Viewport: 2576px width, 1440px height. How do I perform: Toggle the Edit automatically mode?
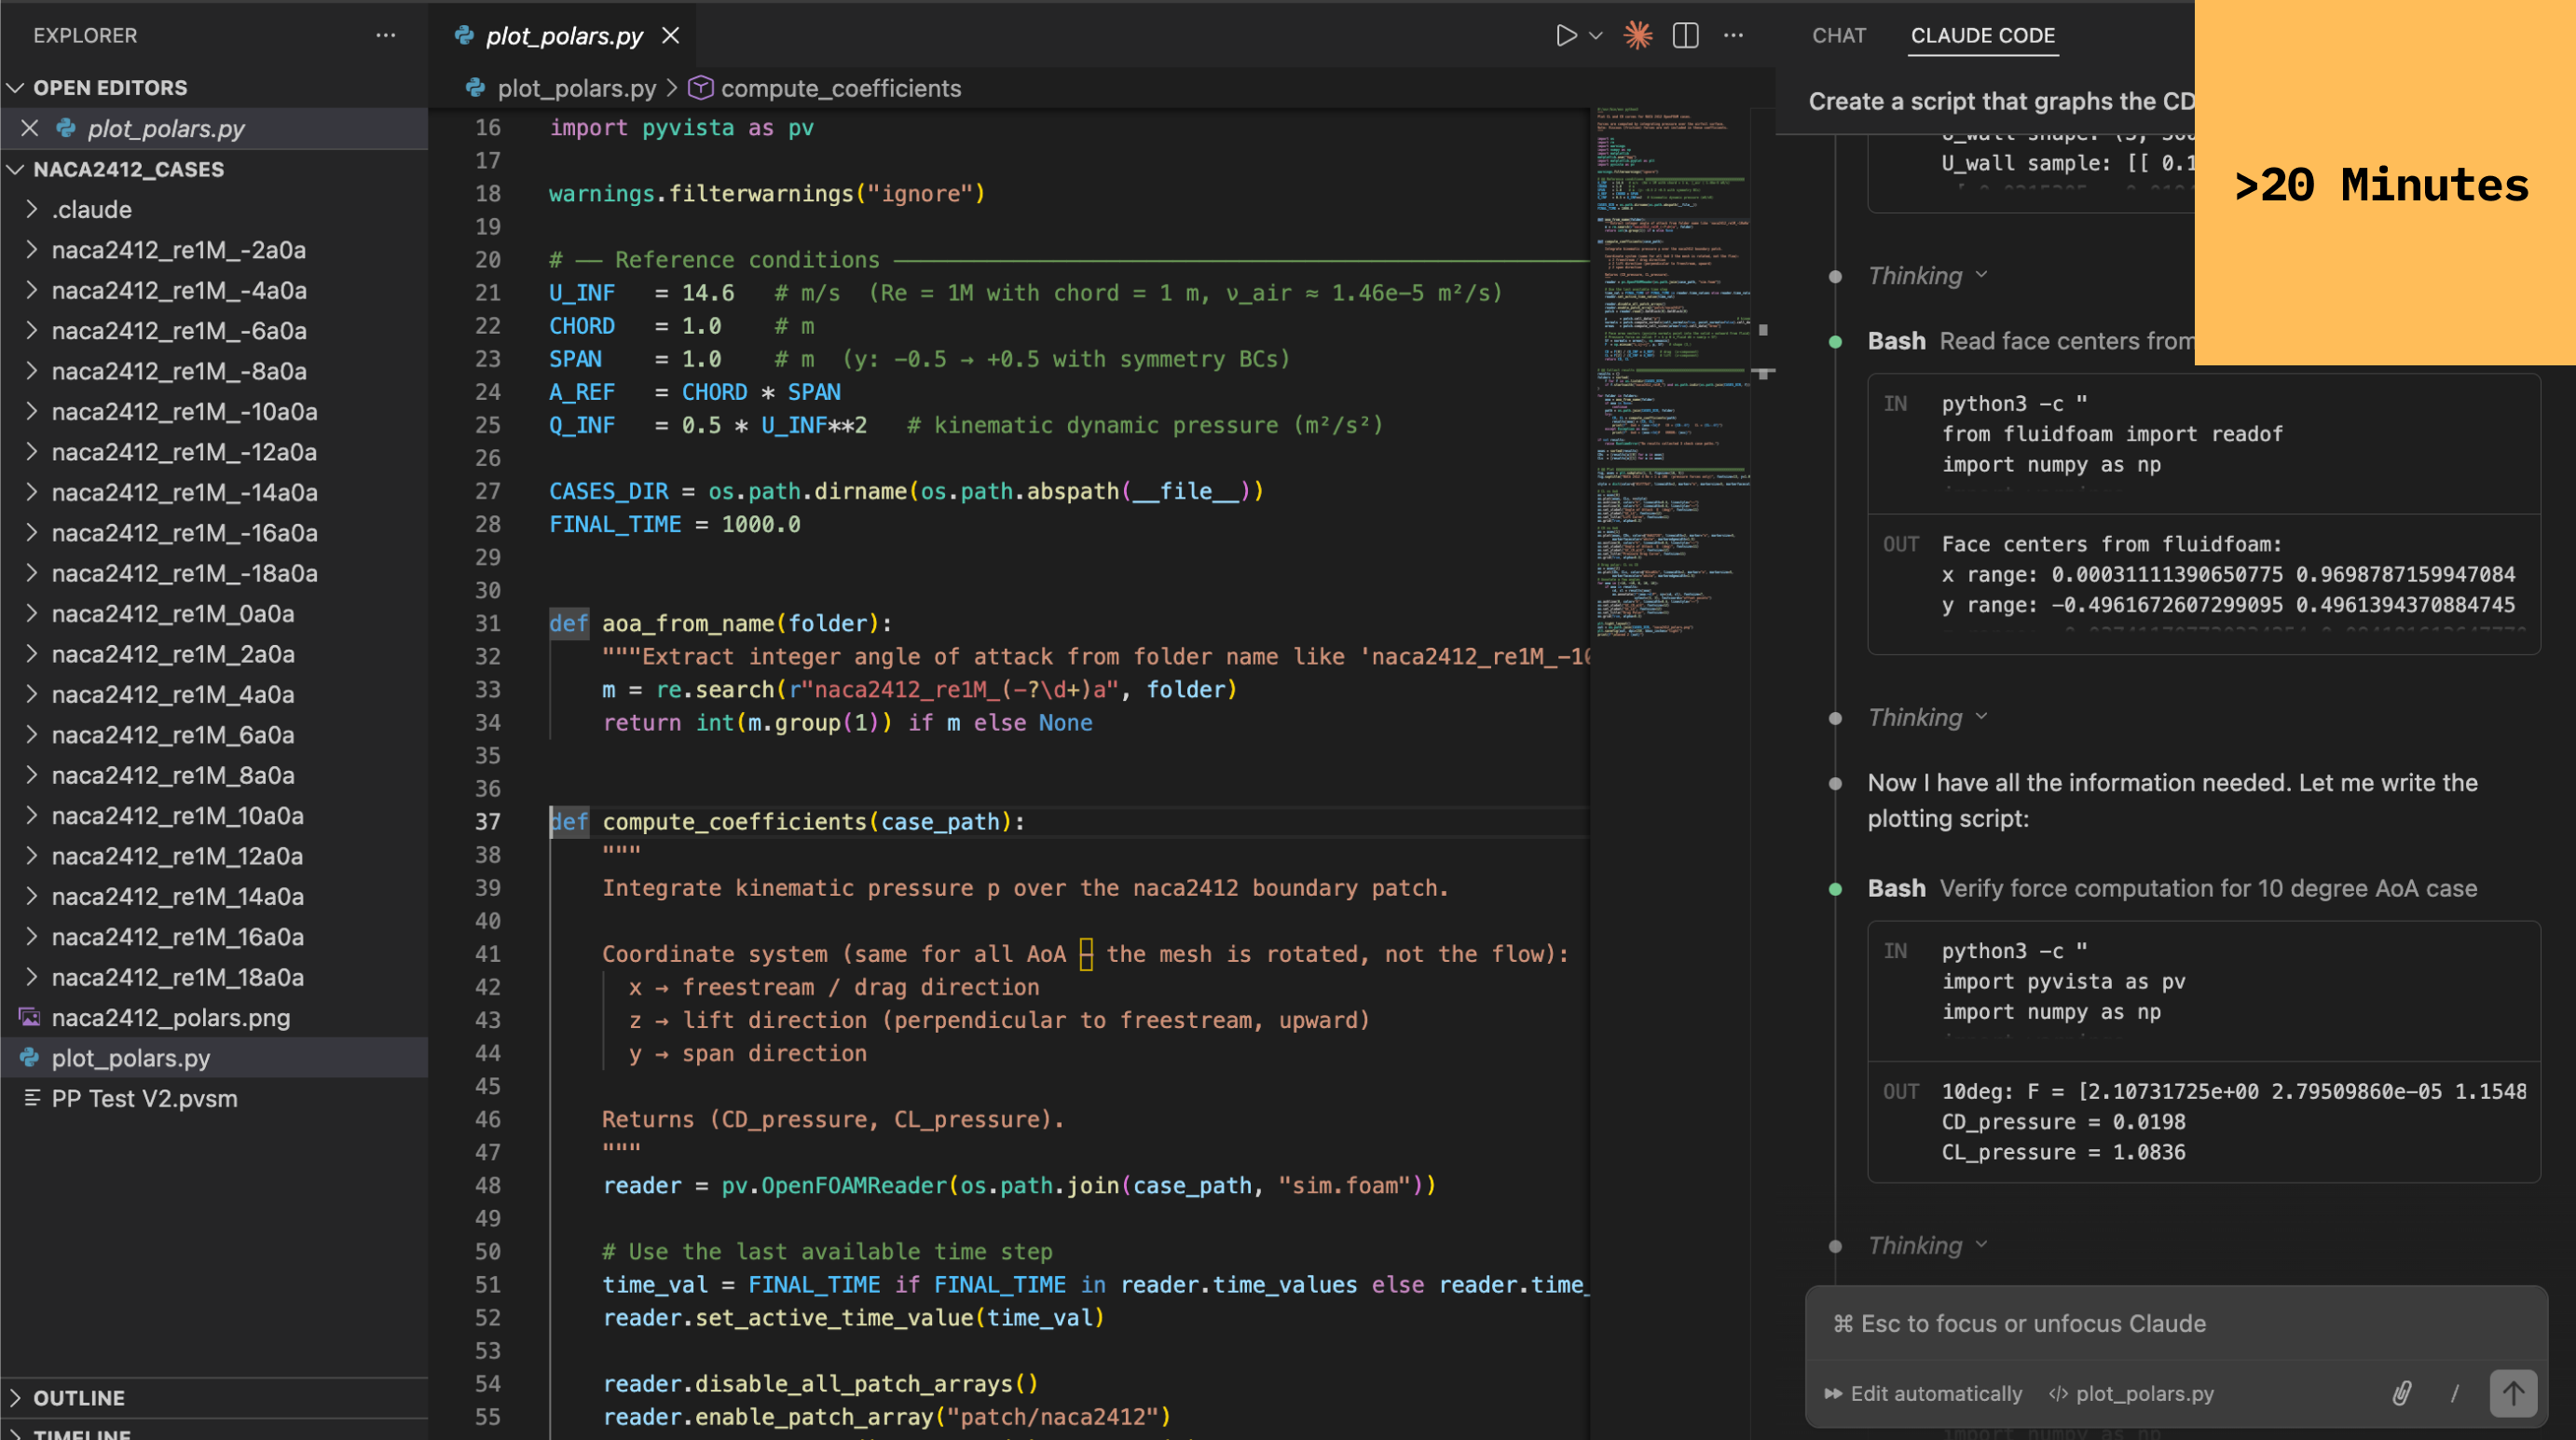point(1922,1394)
